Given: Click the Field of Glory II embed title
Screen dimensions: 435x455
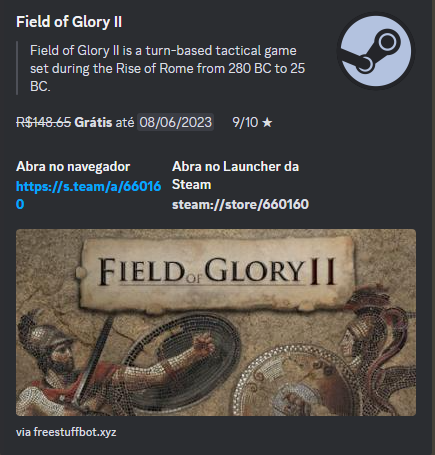Looking at the screenshot, I should [x=69, y=22].
